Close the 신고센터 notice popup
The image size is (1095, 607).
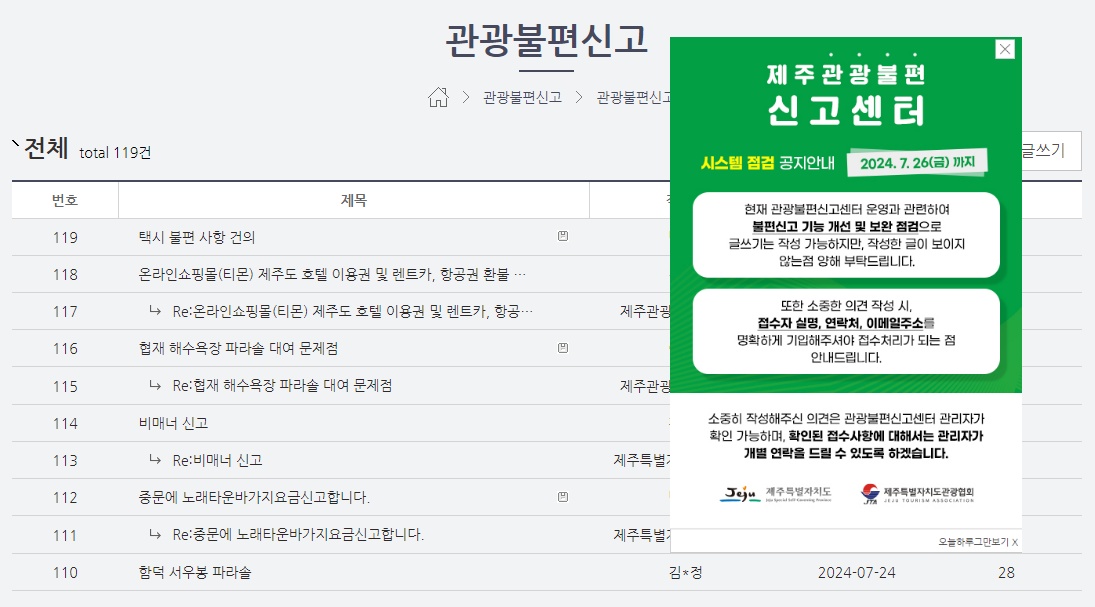tap(1005, 47)
